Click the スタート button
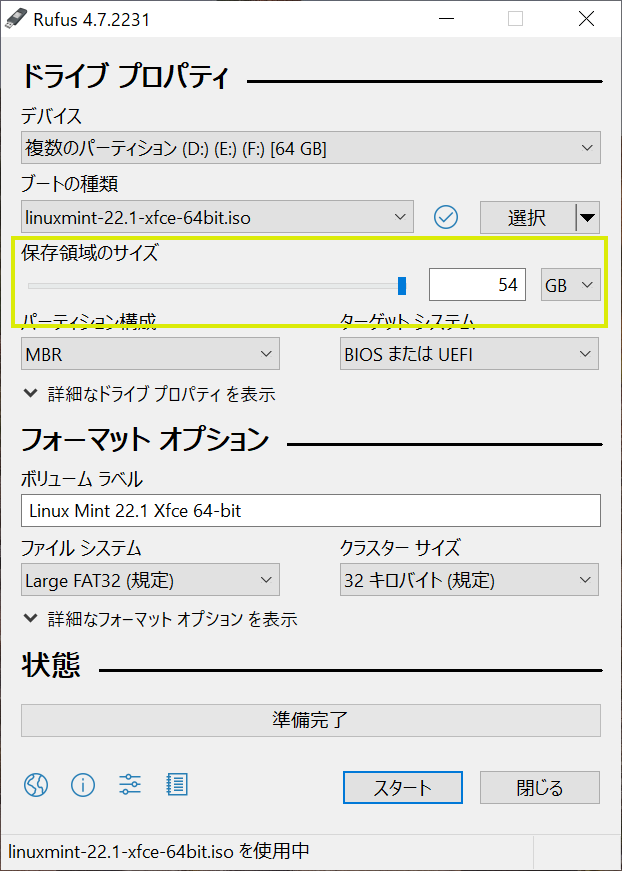 coord(403,787)
